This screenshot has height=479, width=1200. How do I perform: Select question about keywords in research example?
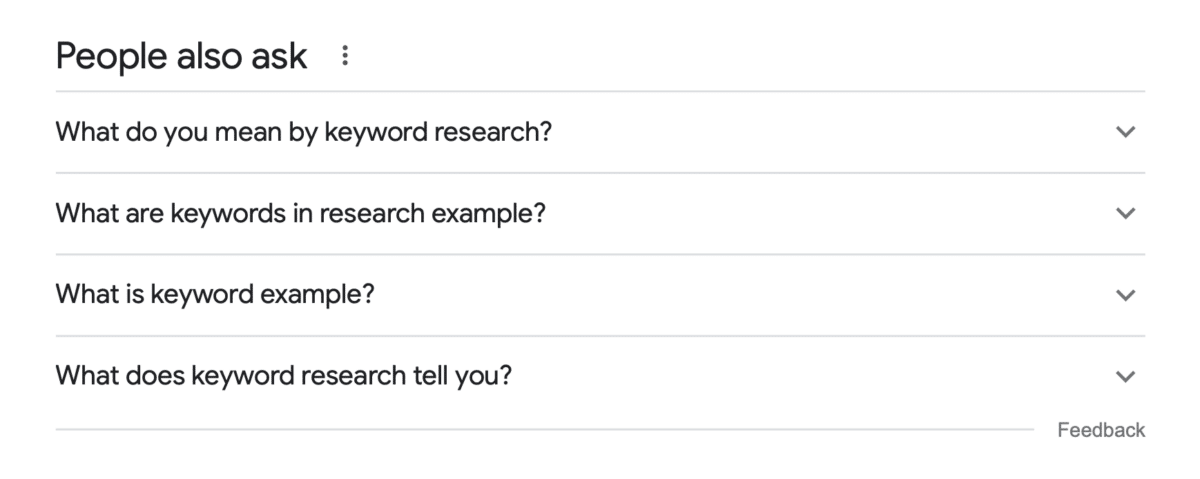point(301,213)
